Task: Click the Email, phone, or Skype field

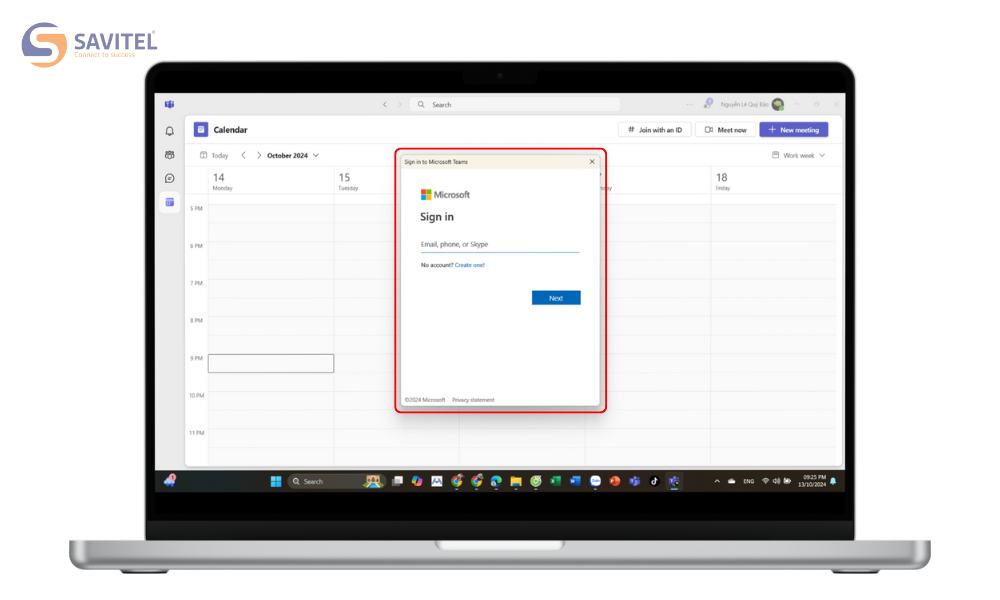Action: (x=500, y=244)
